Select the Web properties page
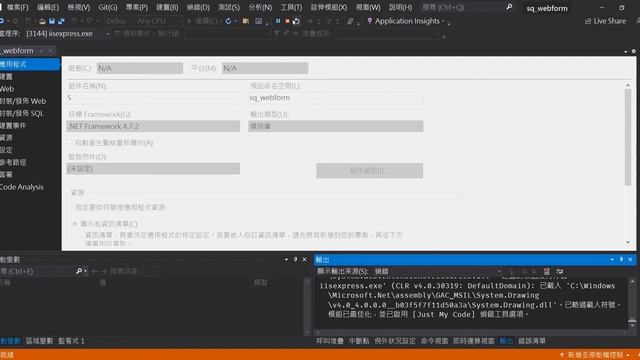The image size is (640, 360). (x=7, y=89)
